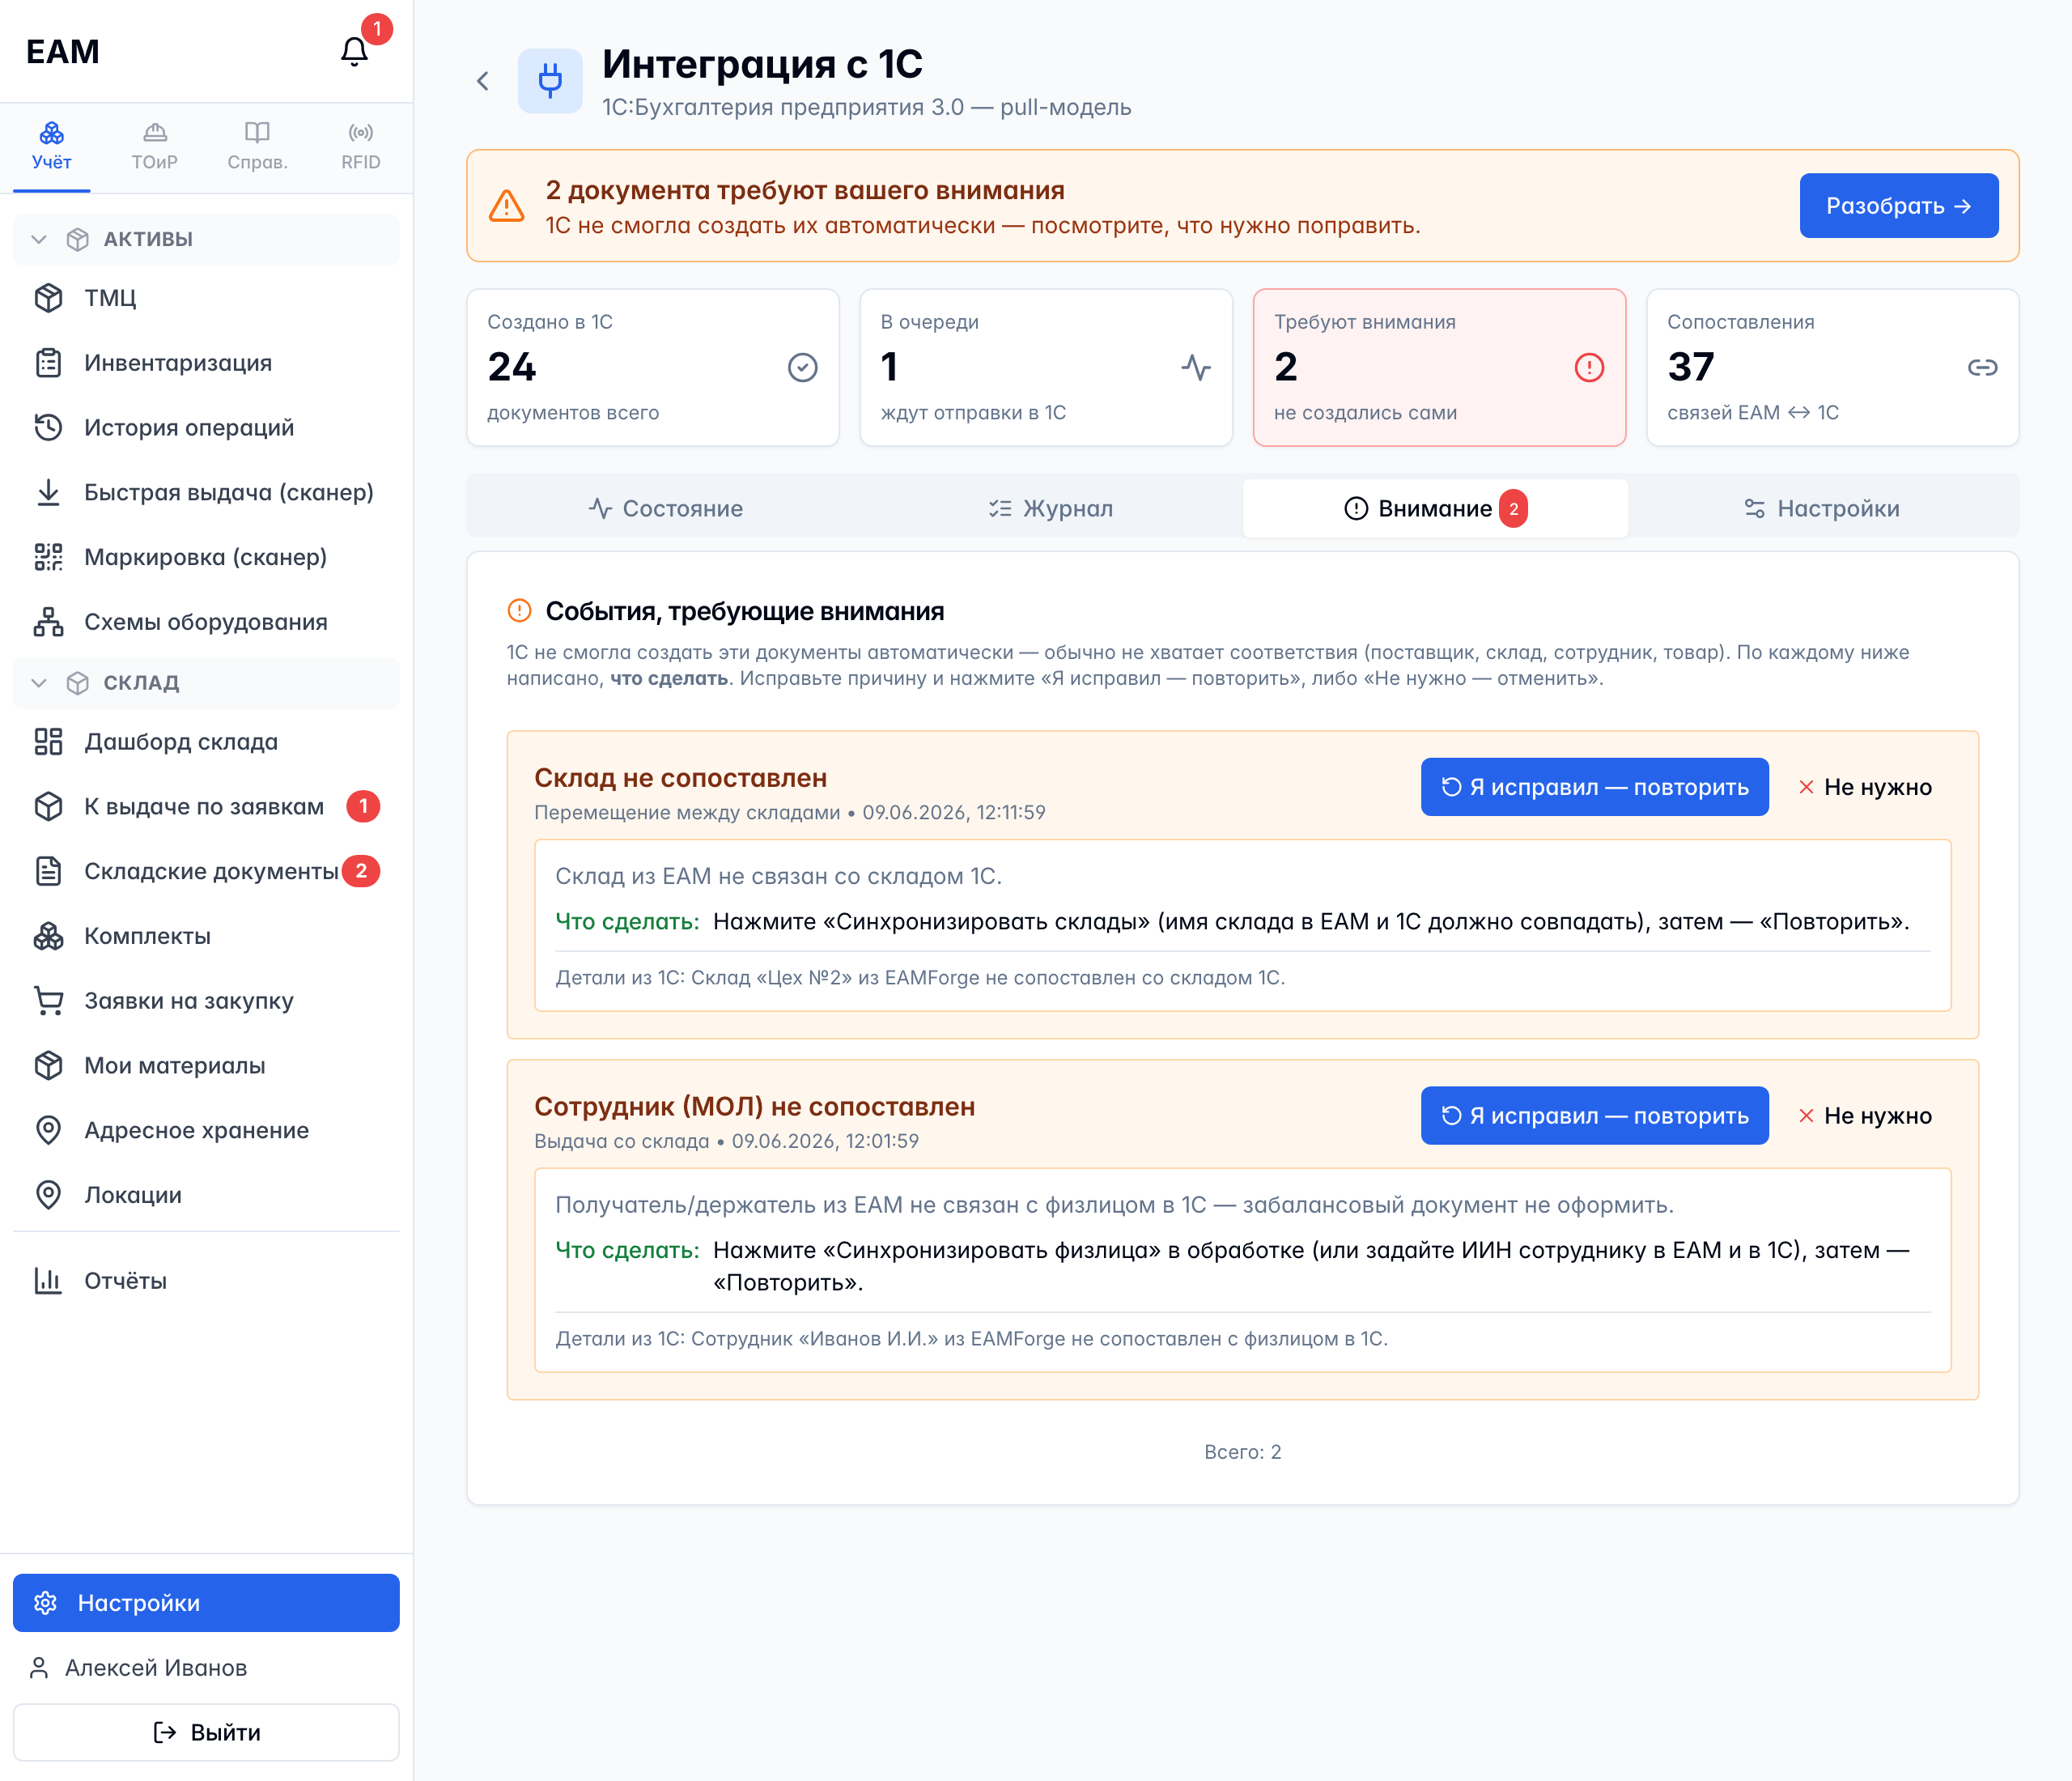
Task: Open the Журнал tab
Action: coord(1050,508)
